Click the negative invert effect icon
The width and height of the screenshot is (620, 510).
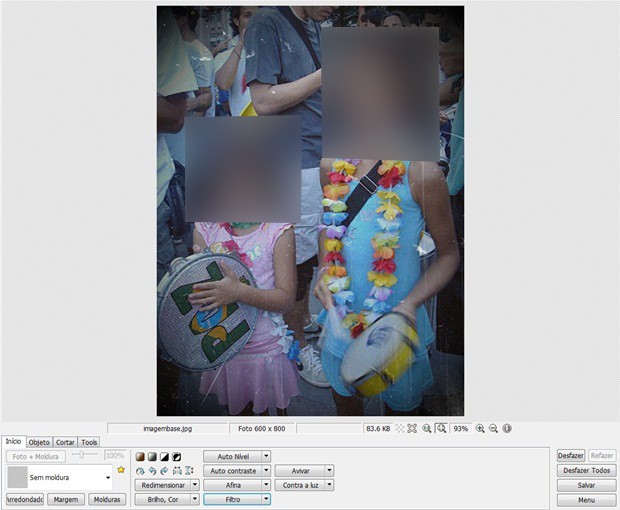point(177,457)
